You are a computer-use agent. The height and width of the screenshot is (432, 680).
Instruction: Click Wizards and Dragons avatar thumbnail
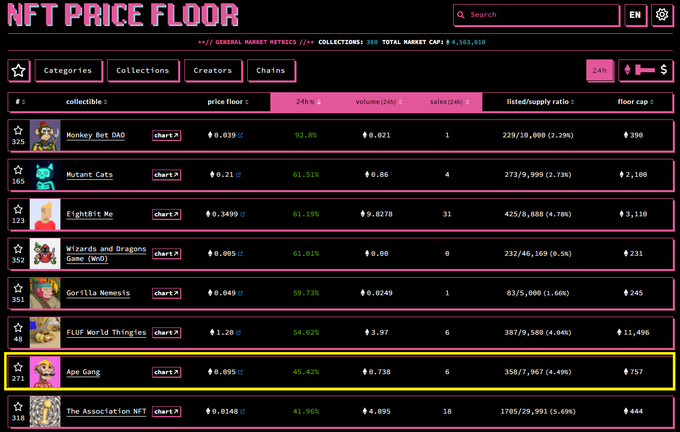coord(45,254)
